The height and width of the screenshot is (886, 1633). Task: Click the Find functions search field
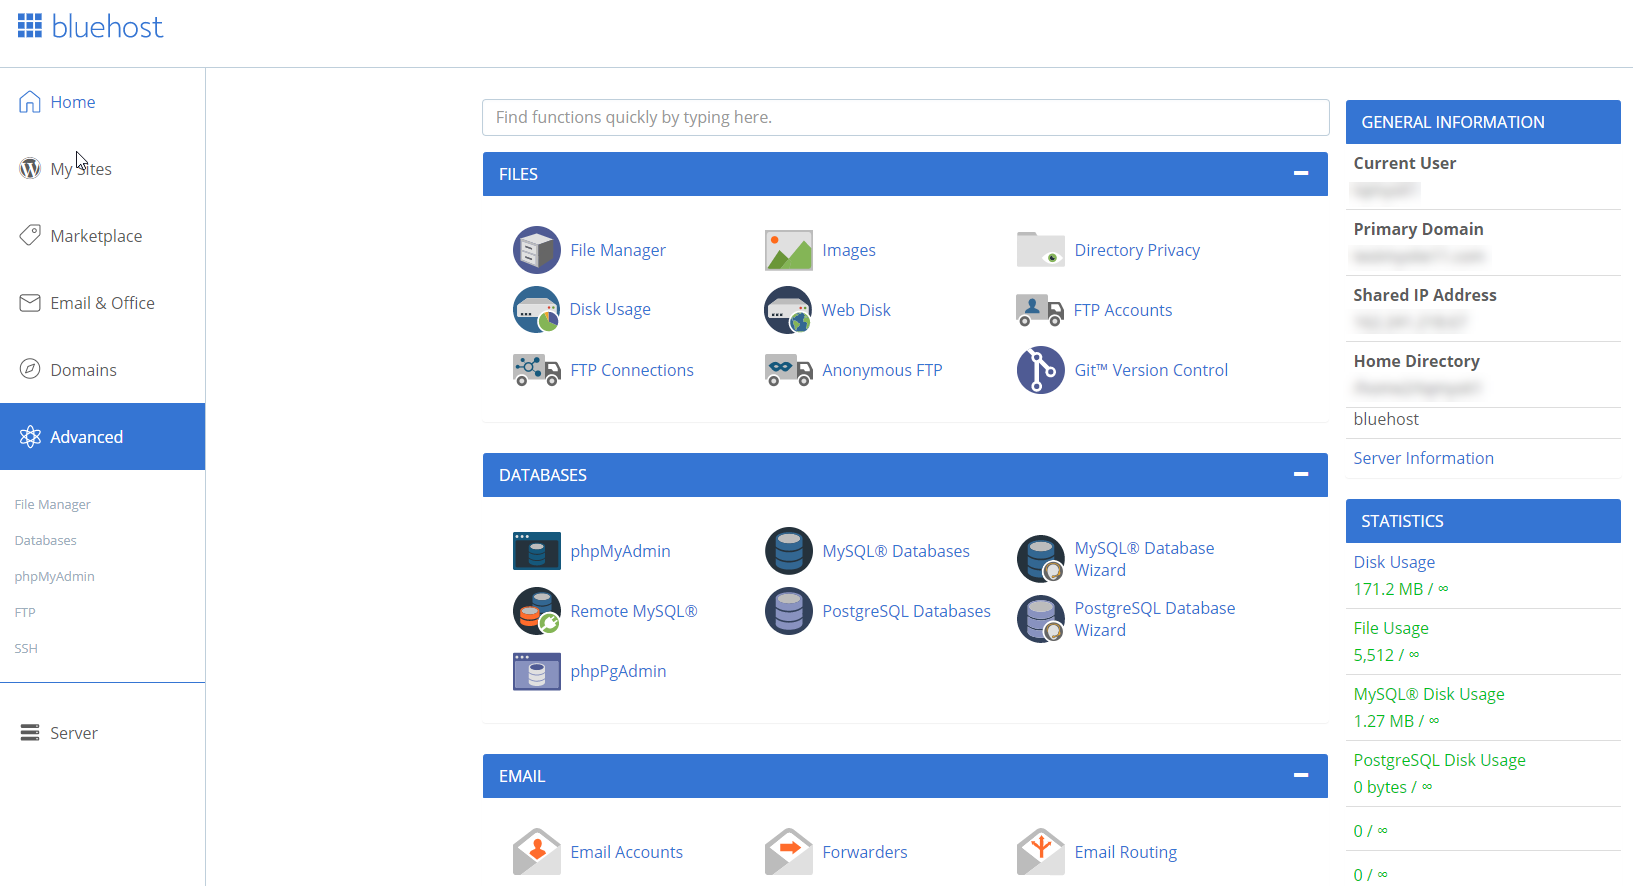click(906, 117)
